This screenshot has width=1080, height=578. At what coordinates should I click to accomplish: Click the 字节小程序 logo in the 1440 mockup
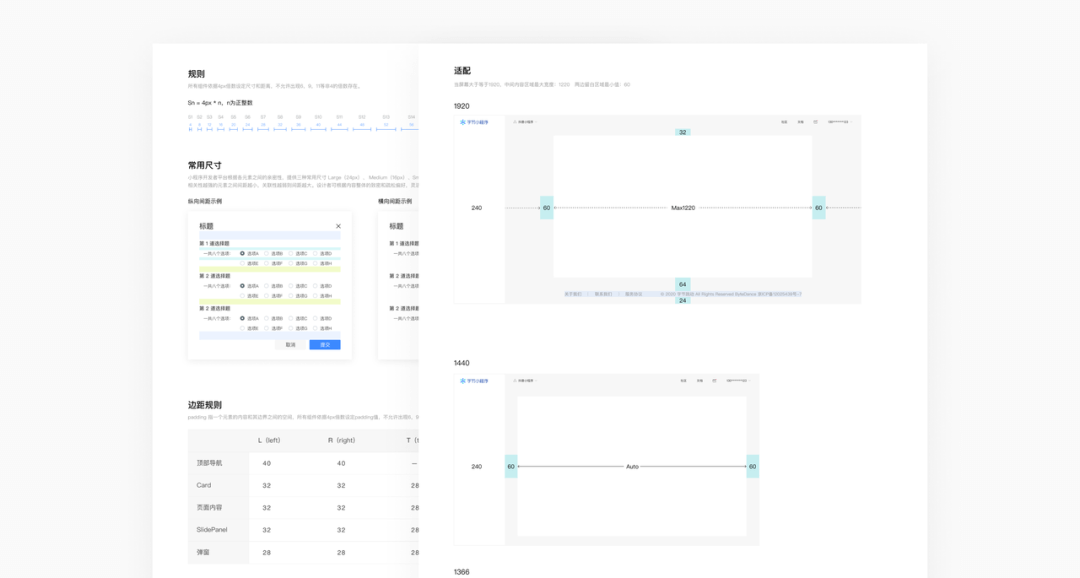[474, 380]
